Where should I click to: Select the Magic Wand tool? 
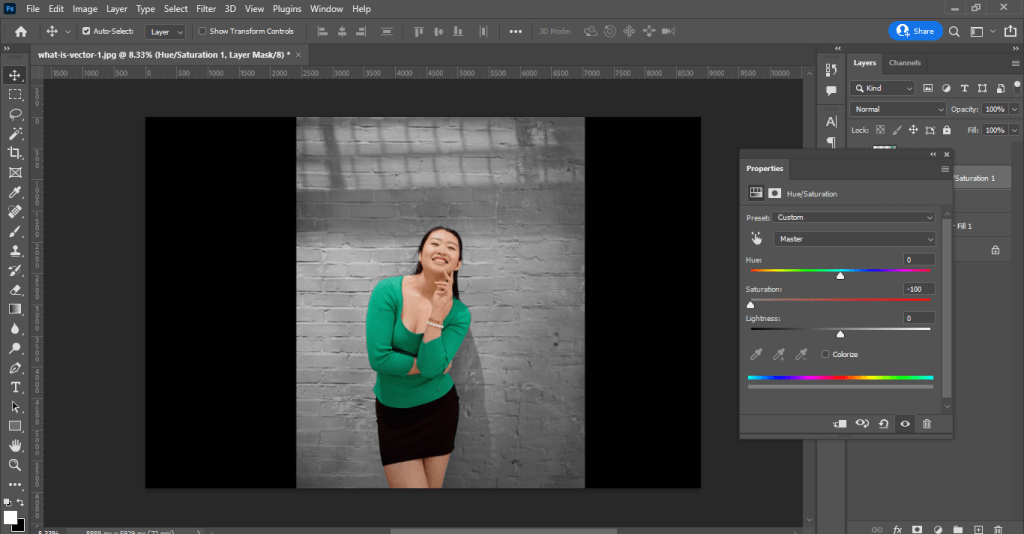pos(15,134)
